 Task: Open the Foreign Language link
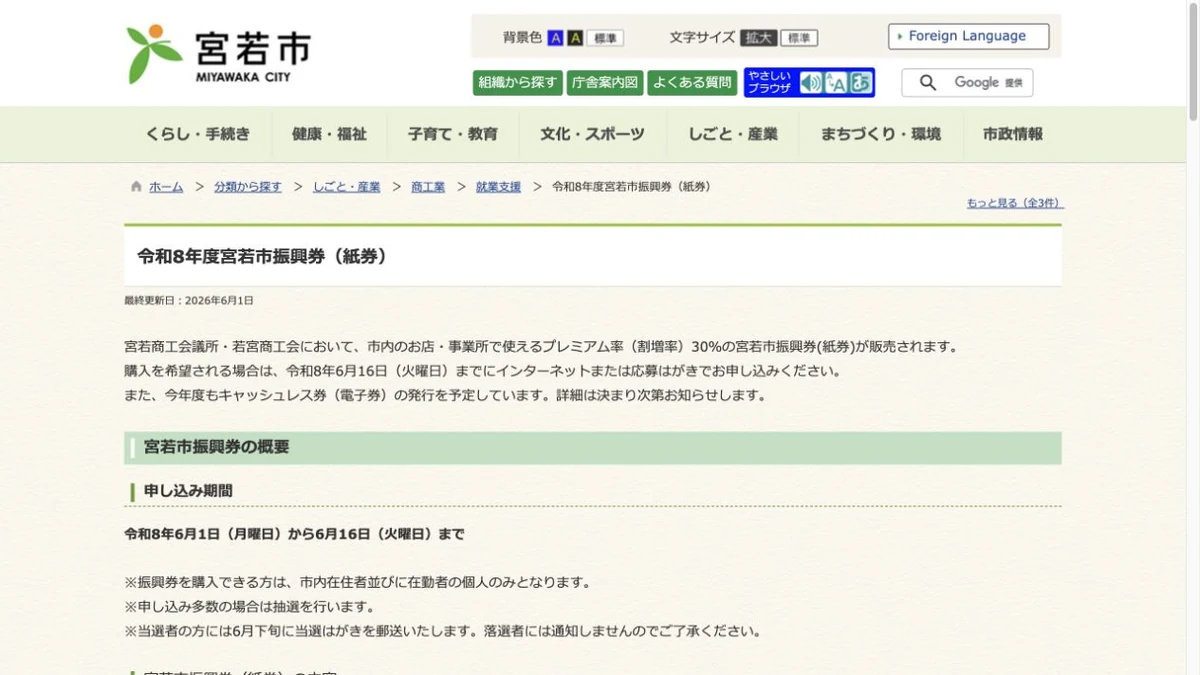[968, 36]
